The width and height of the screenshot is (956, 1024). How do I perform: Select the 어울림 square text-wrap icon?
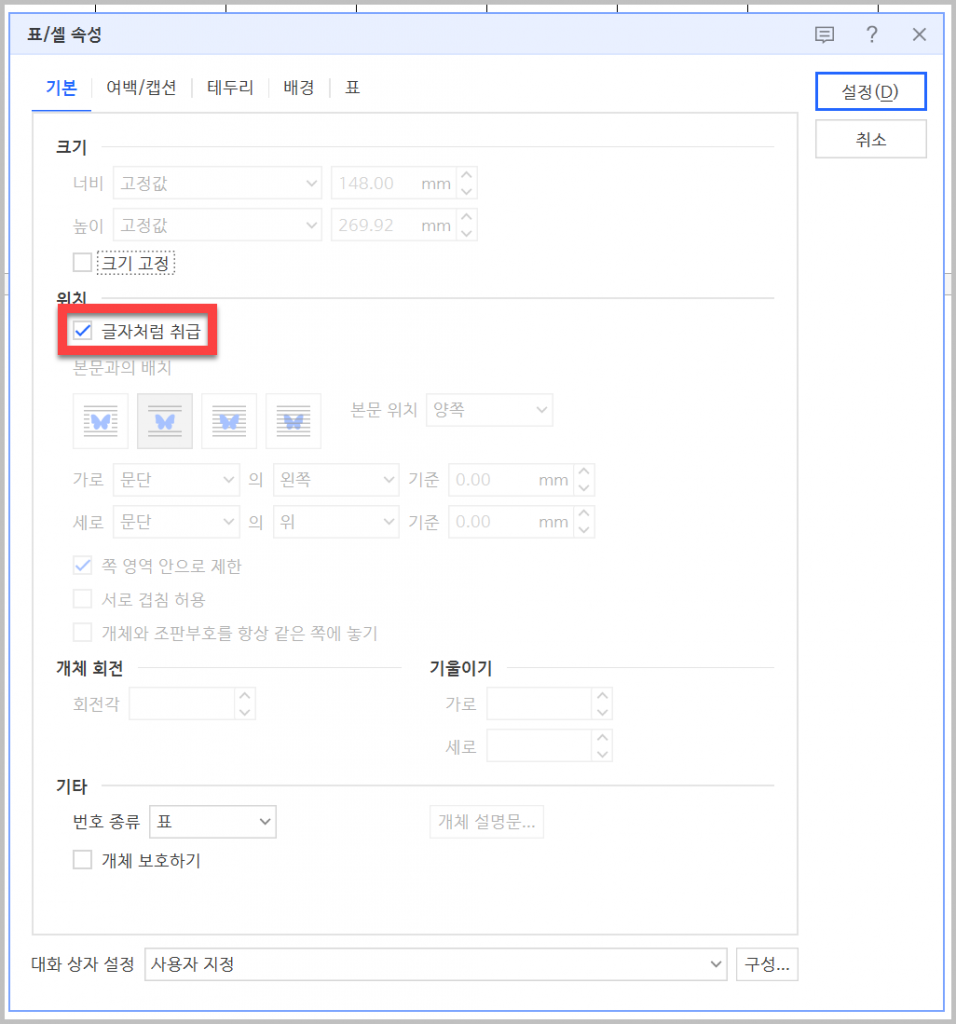coord(100,421)
